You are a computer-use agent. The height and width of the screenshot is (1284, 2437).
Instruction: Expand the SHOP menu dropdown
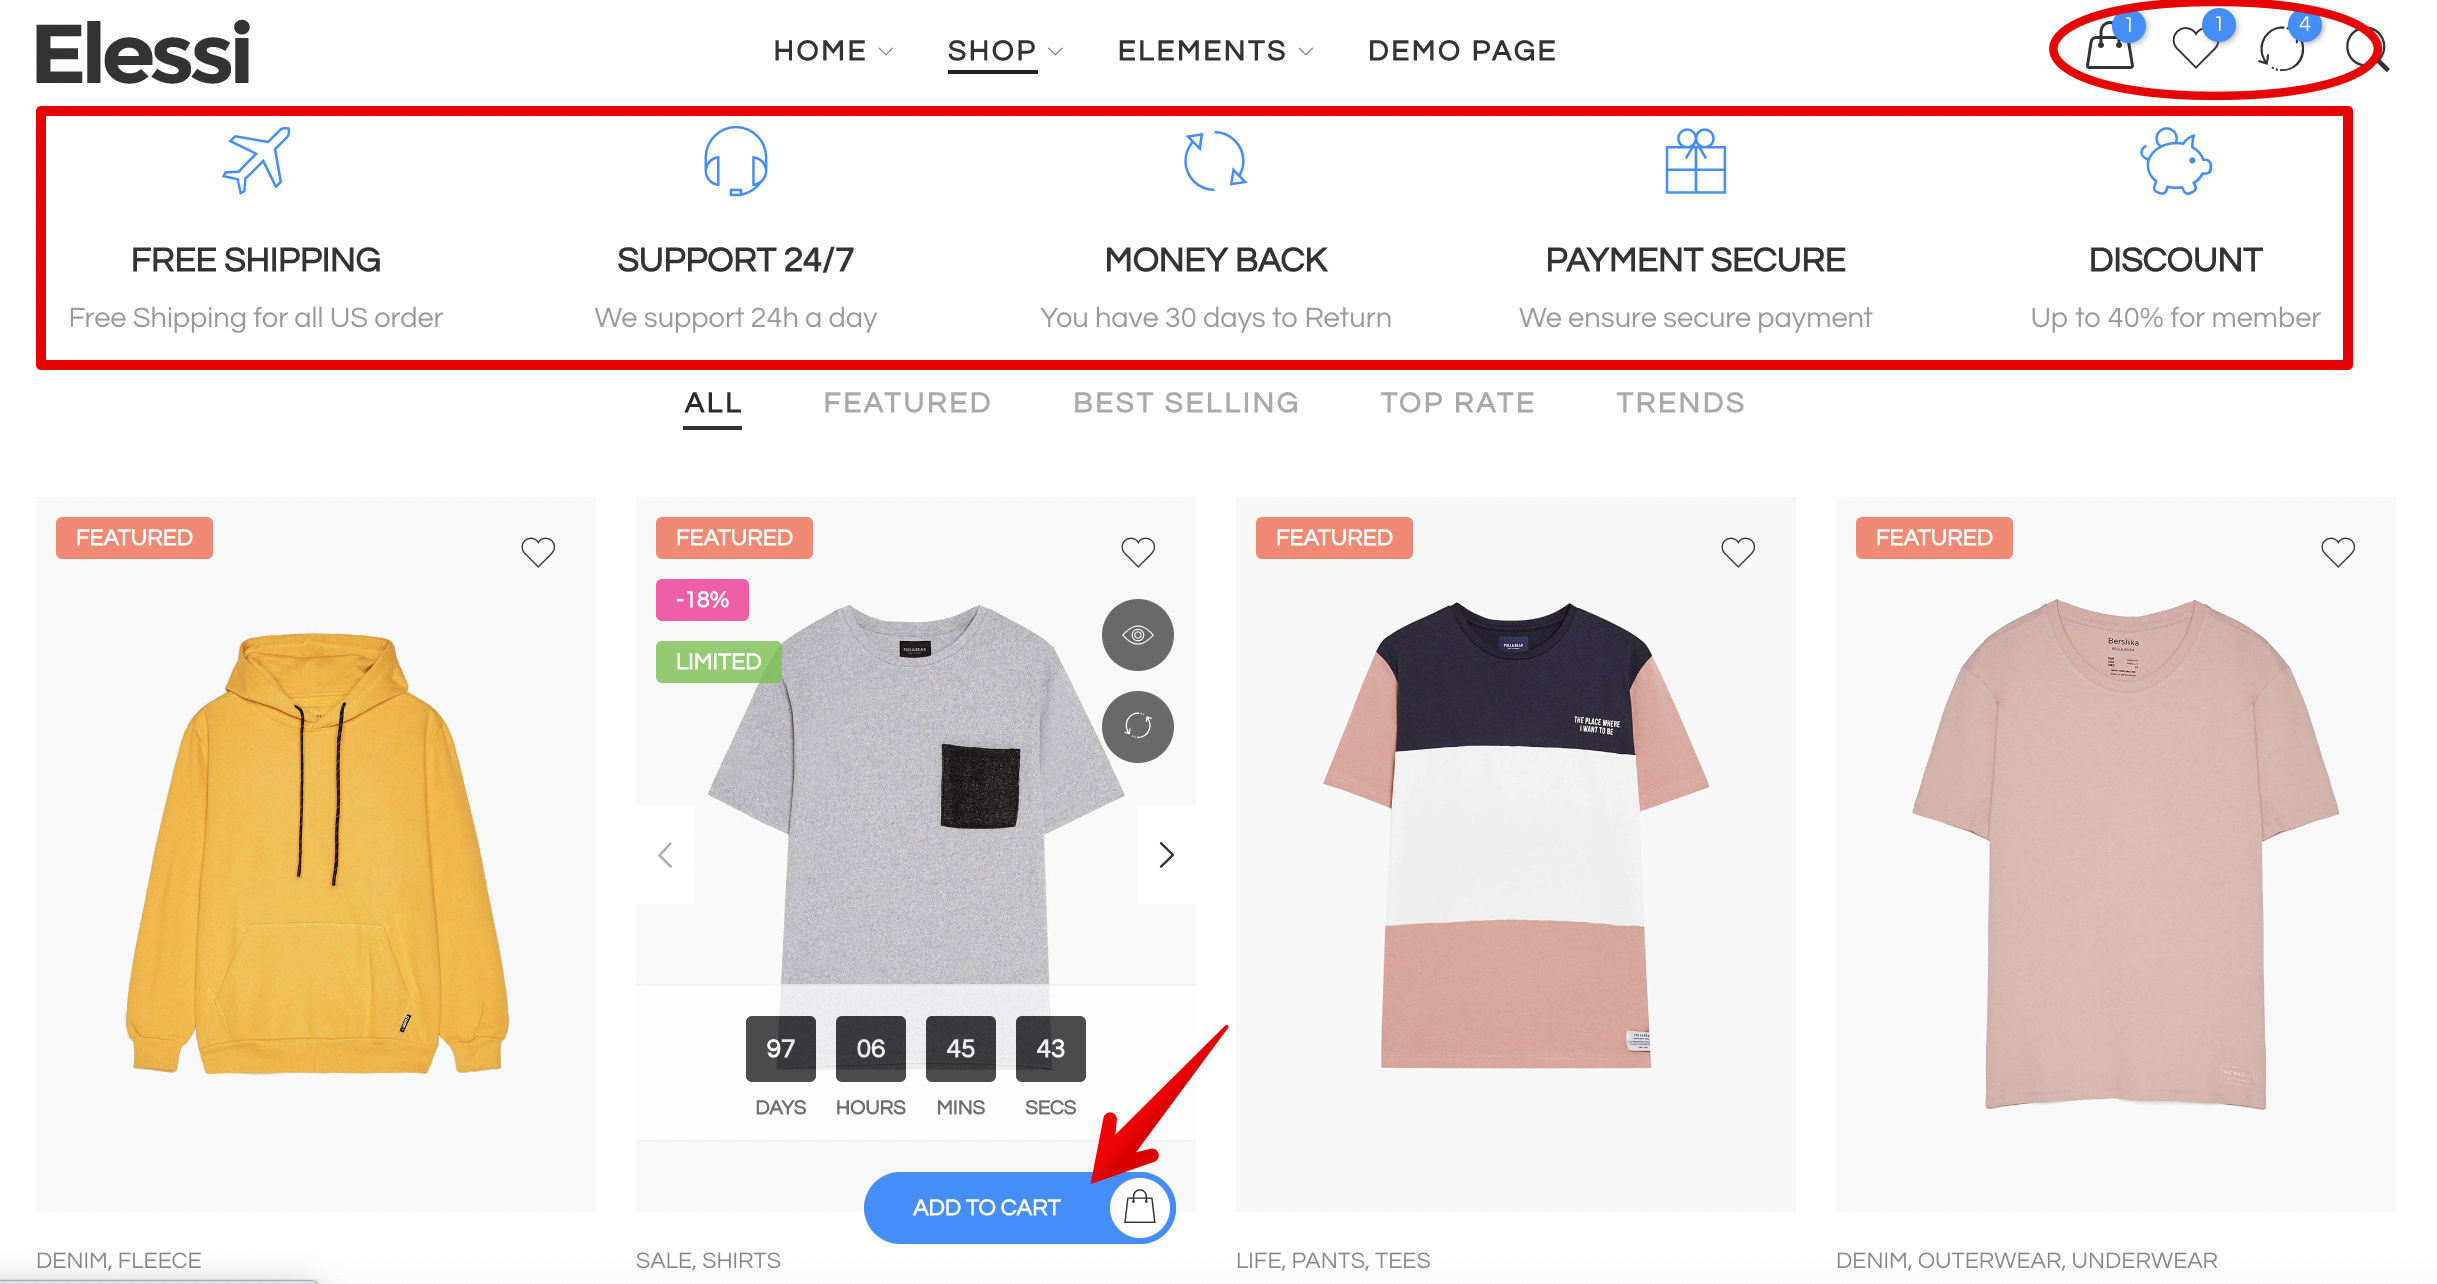1005,51
